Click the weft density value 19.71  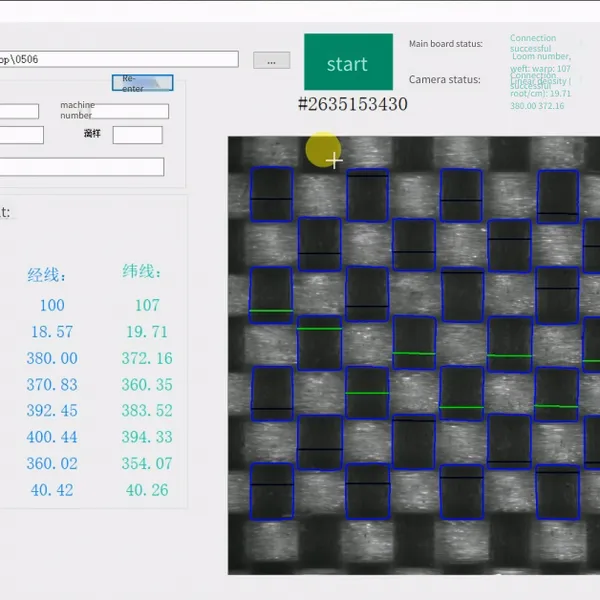[x=147, y=332]
